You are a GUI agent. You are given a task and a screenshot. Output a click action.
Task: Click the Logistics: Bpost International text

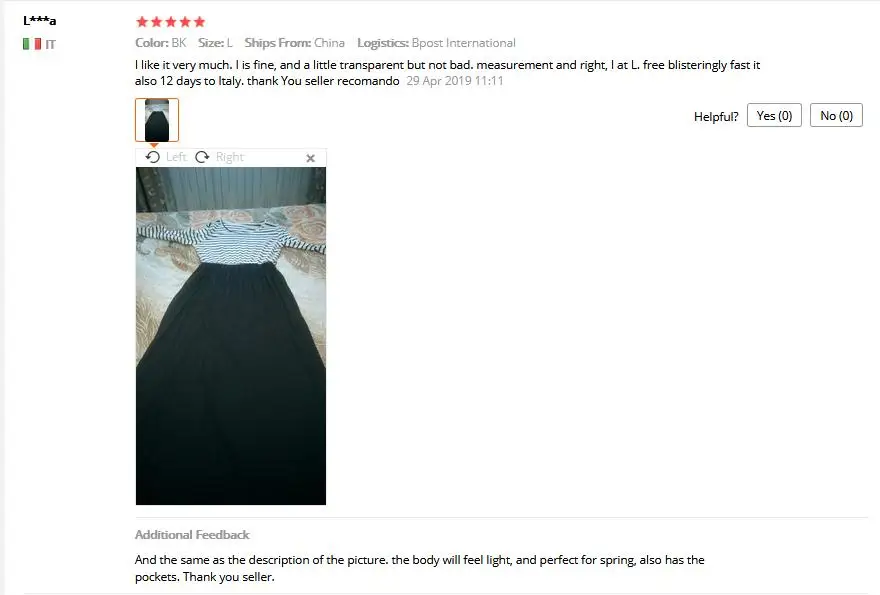[436, 43]
